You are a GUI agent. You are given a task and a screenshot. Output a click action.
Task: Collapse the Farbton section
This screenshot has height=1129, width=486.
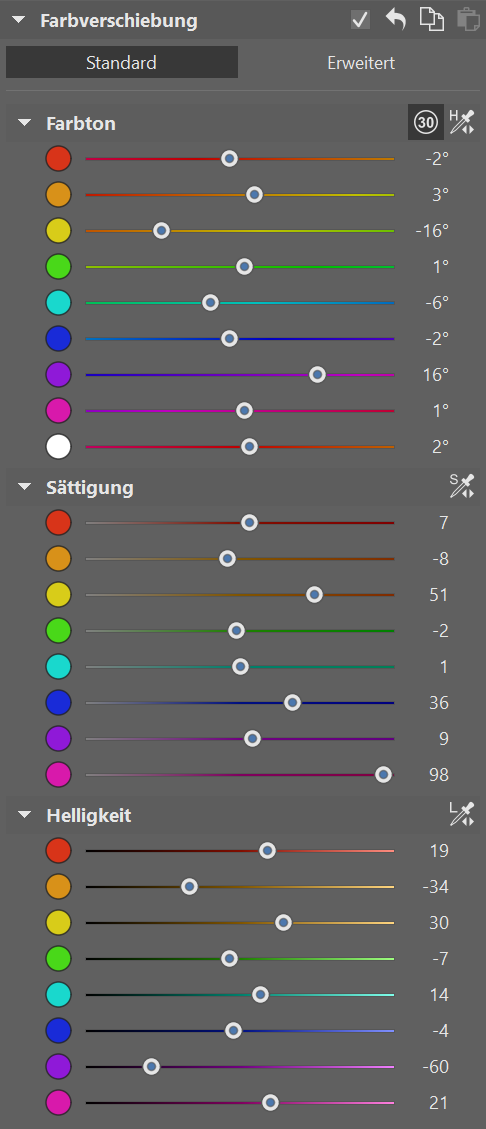[x=25, y=123]
